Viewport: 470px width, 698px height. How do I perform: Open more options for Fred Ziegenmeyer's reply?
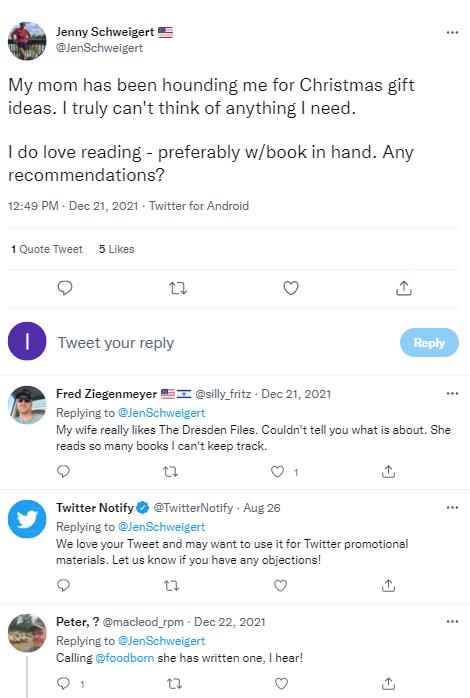[x=452, y=394]
